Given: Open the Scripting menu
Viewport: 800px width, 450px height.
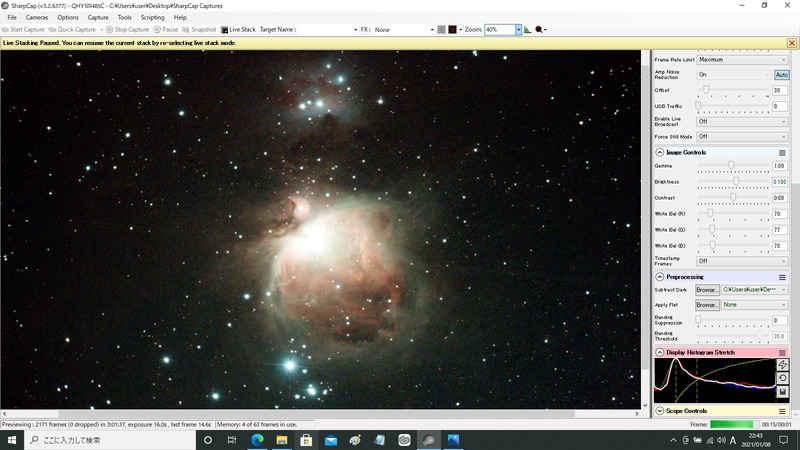Looking at the screenshot, I should coord(153,17).
